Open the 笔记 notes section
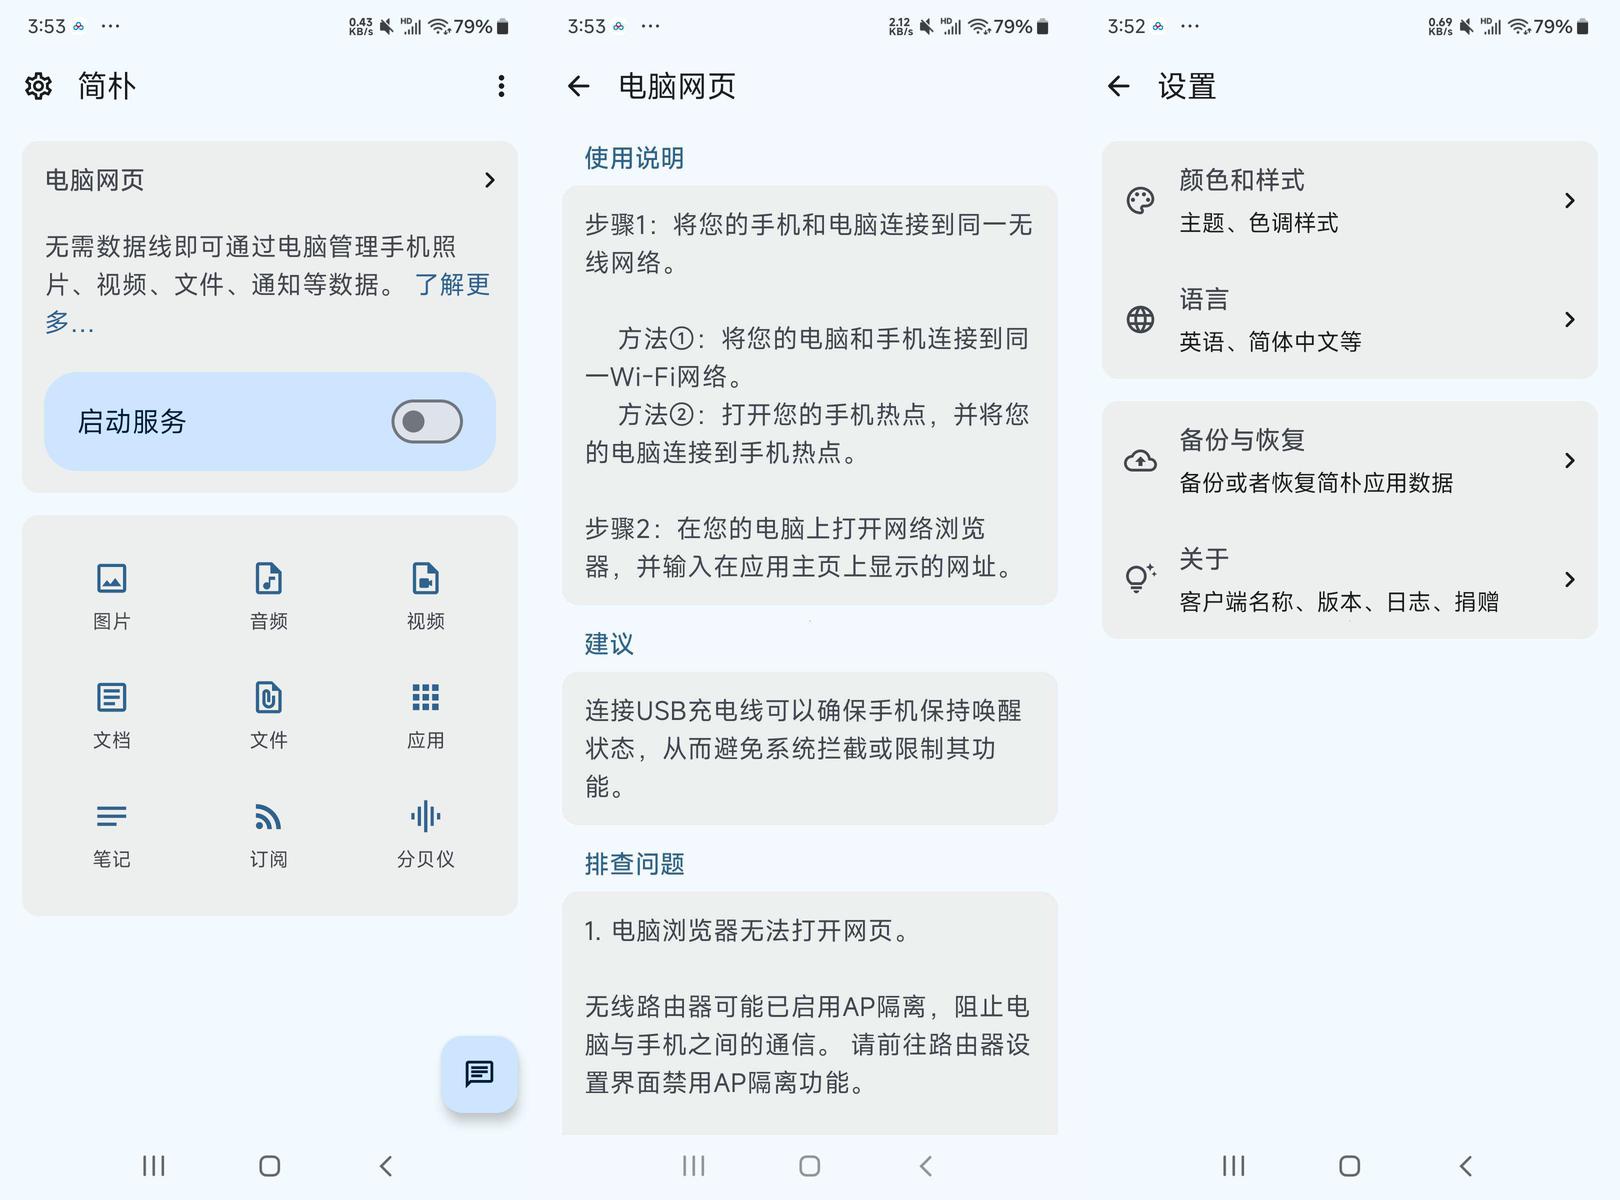This screenshot has height=1200, width=1620. (111, 834)
